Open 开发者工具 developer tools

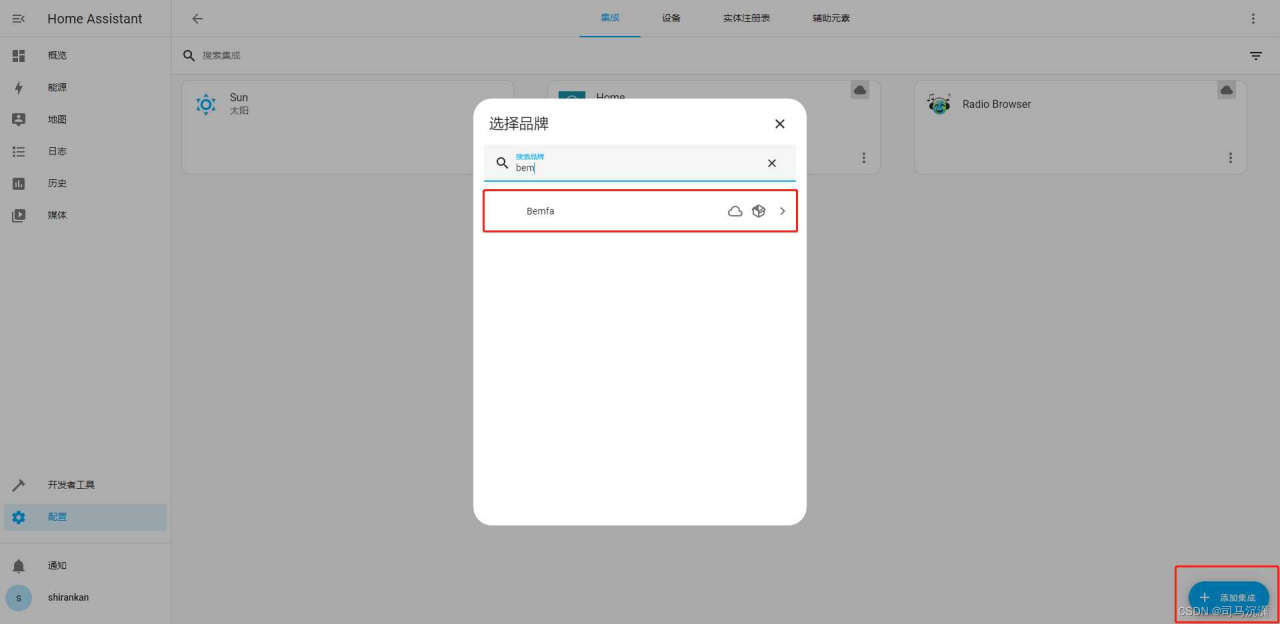85,485
